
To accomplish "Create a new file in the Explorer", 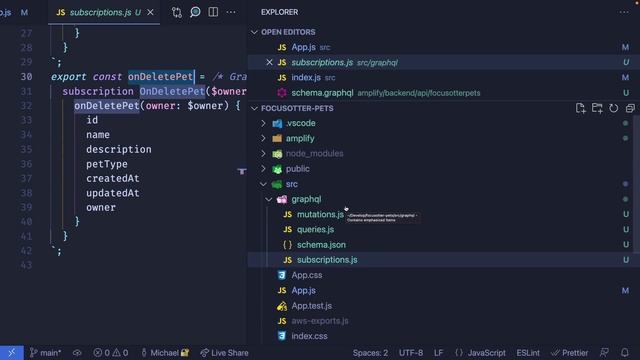I will click(580, 108).
